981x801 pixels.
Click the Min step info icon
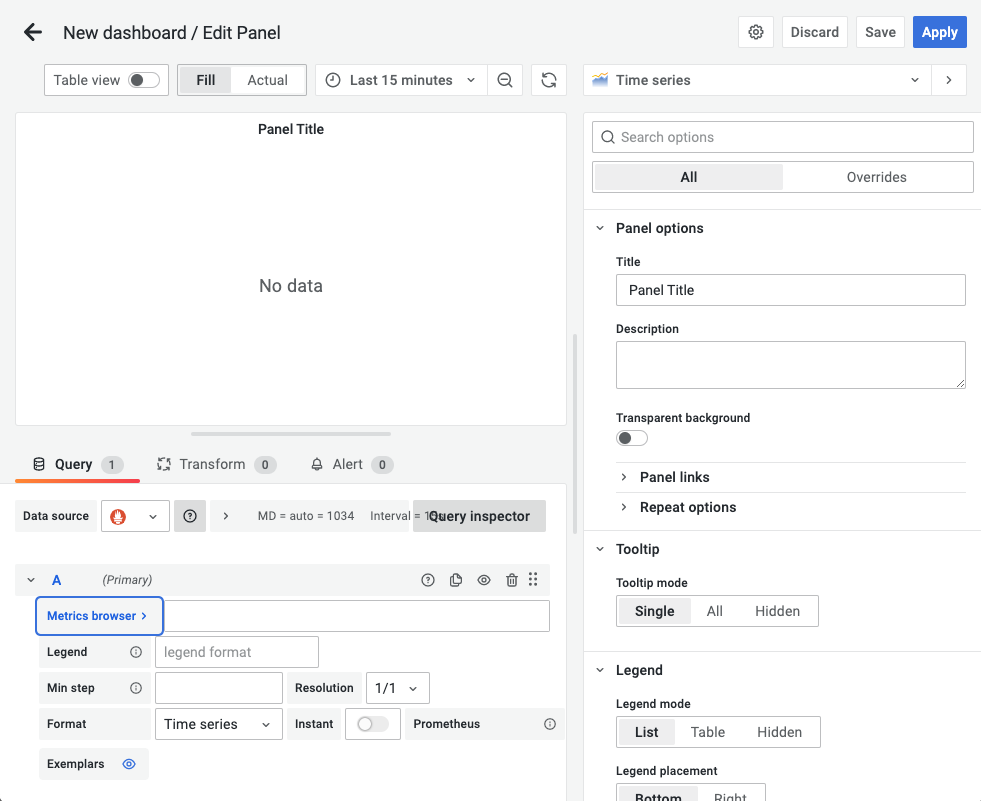coord(136,688)
